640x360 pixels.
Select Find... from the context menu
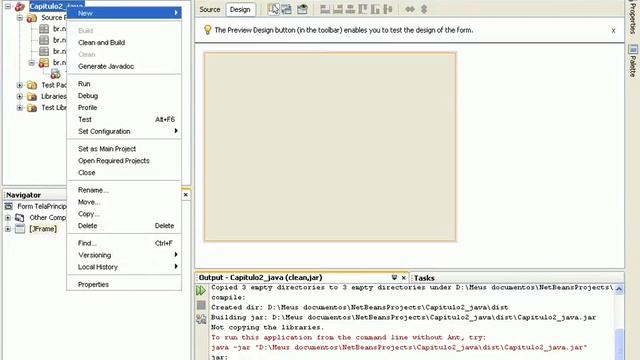point(124,243)
